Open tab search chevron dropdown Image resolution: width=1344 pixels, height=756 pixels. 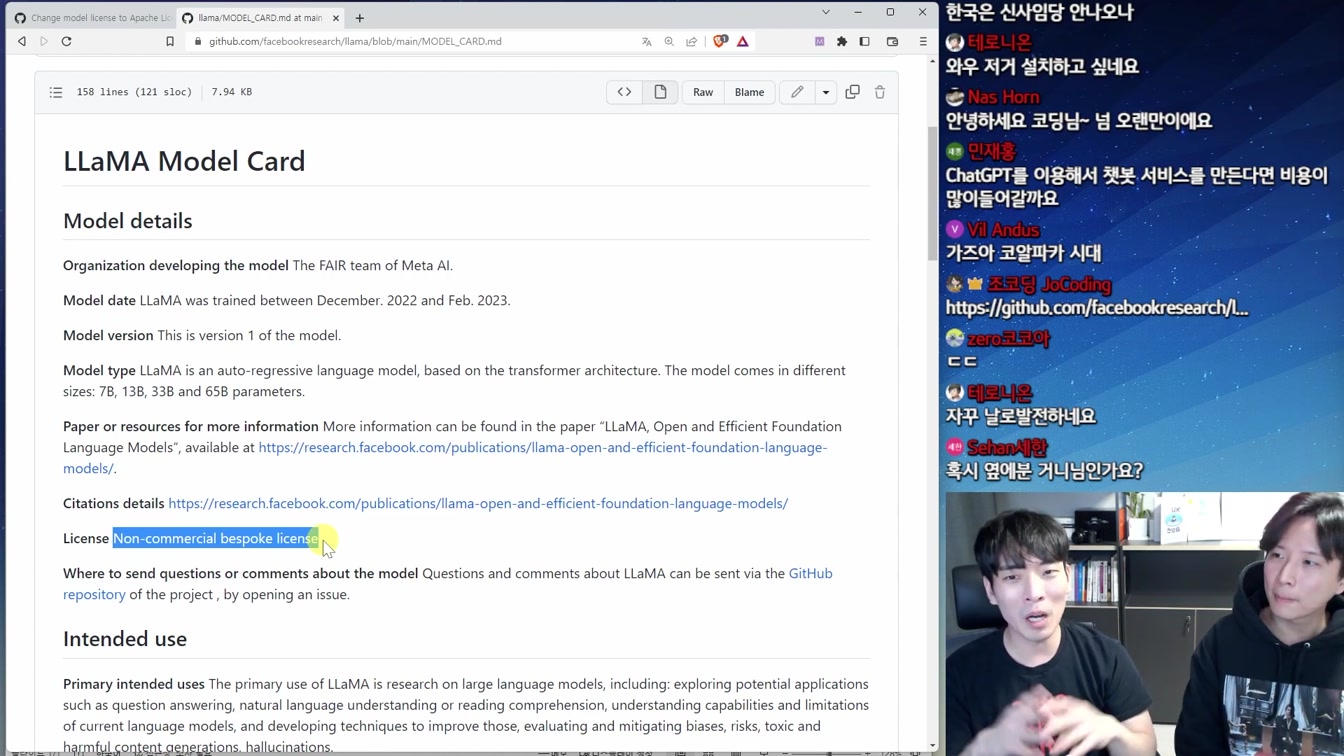pos(826,12)
